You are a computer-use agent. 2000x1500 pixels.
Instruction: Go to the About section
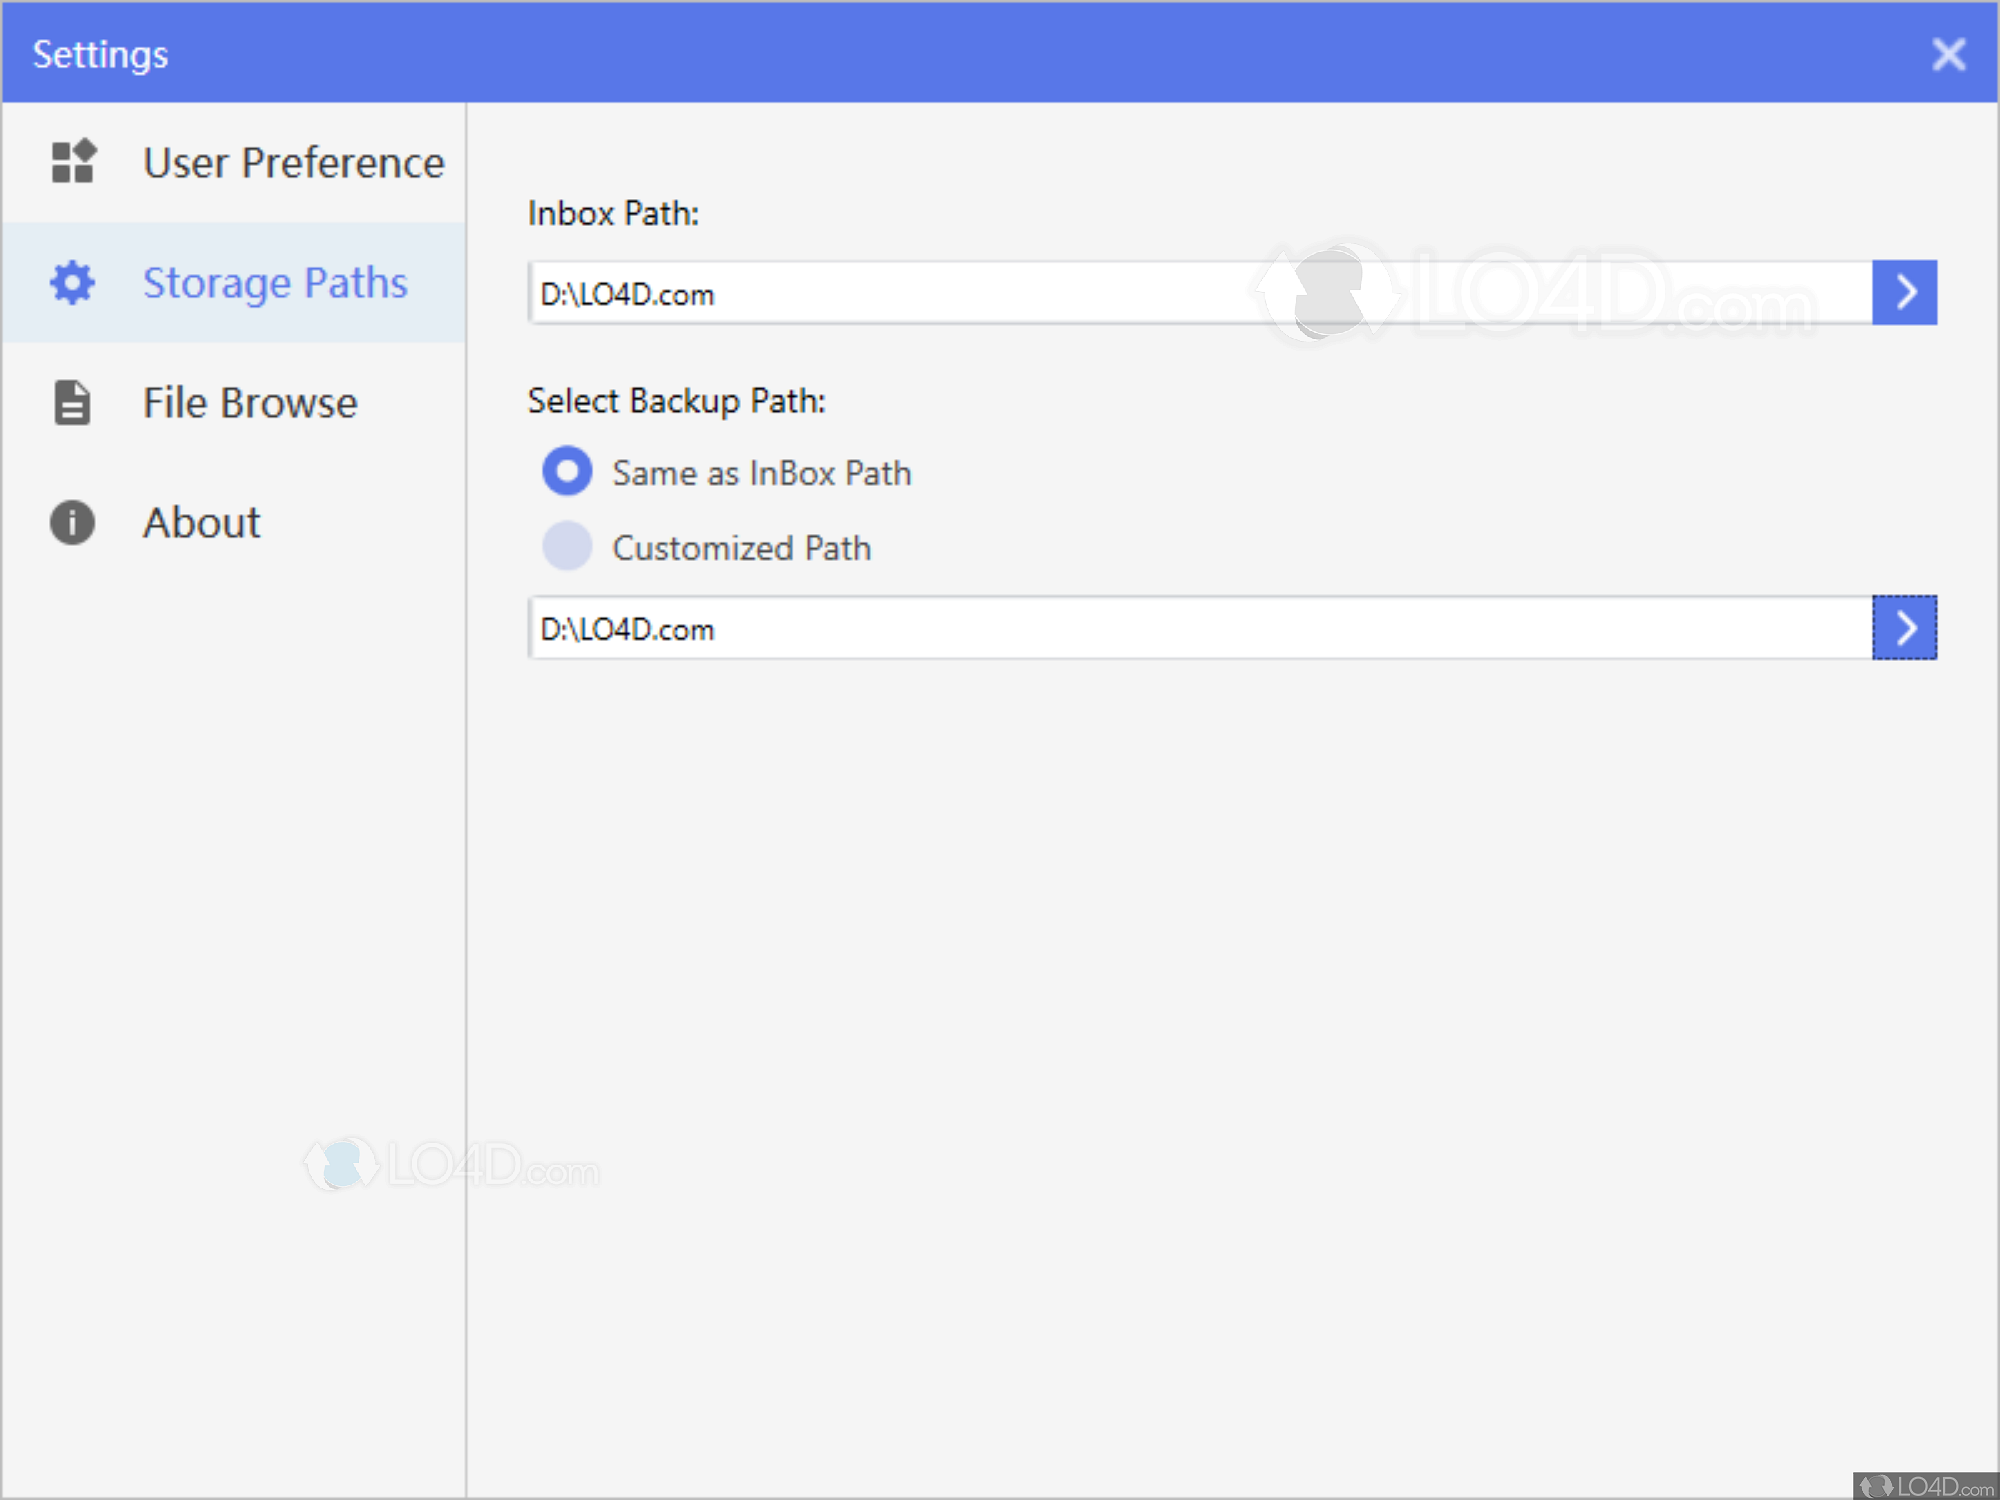coord(202,523)
